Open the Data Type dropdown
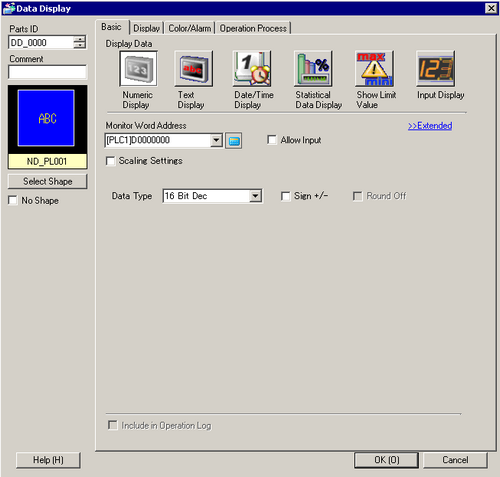 click(x=255, y=196)
